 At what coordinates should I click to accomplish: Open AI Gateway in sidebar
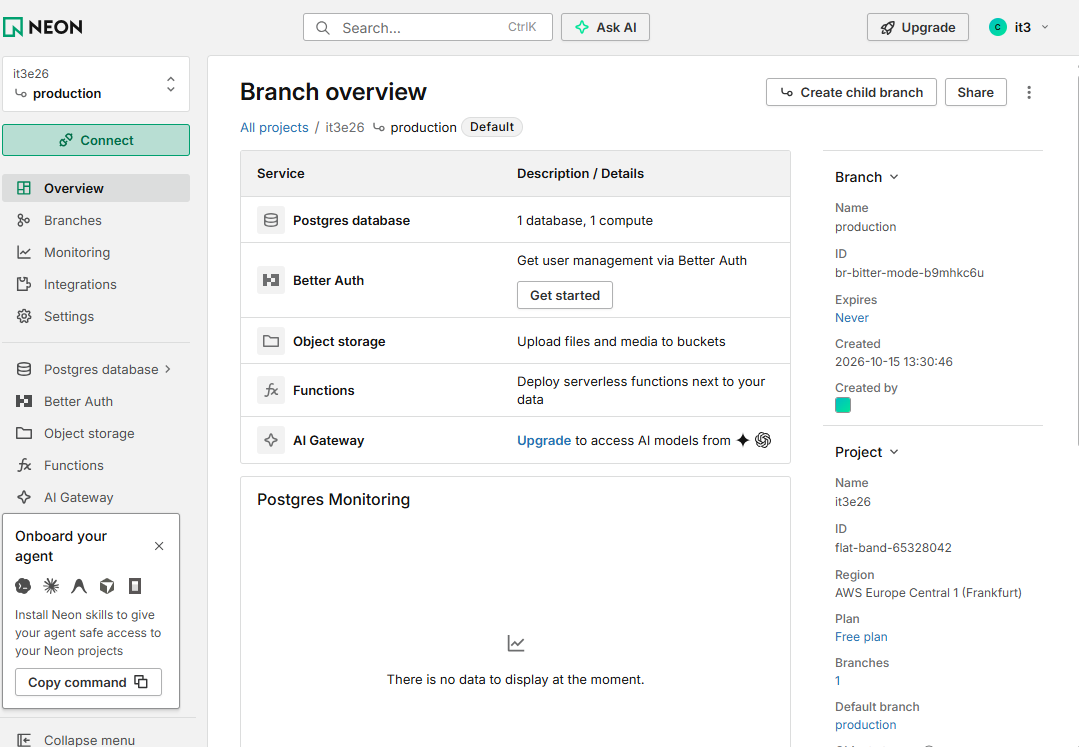[96, 497]
